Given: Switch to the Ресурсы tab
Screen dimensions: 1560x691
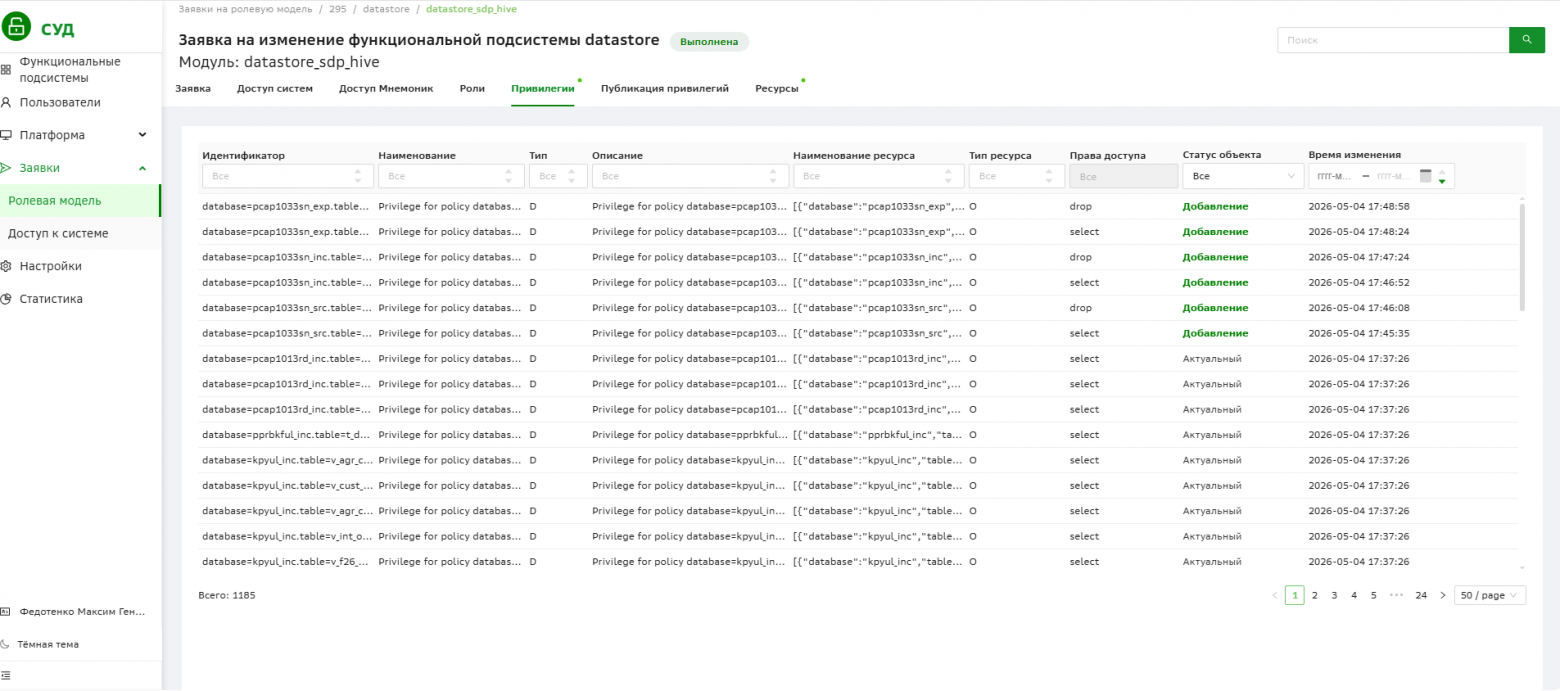Looking at the screenshot, I should tap(777, 89).
